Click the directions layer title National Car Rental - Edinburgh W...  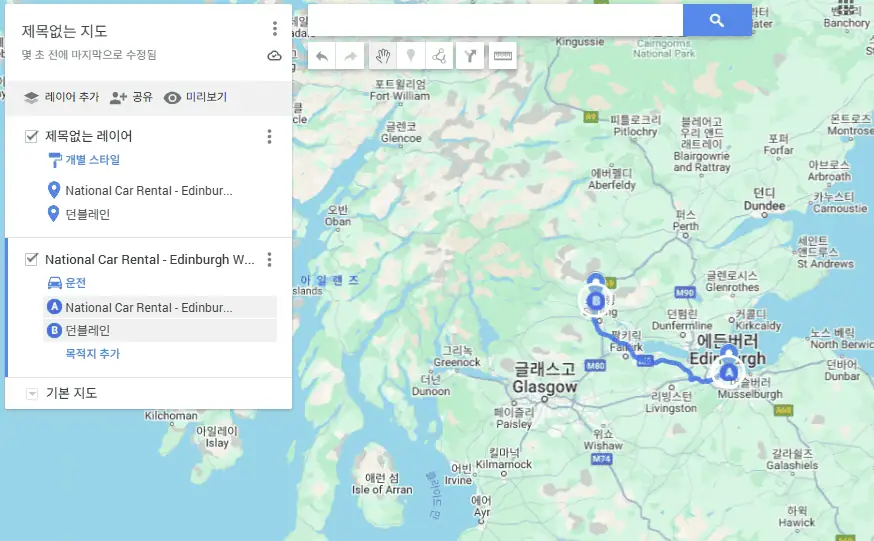pos(149,259)
